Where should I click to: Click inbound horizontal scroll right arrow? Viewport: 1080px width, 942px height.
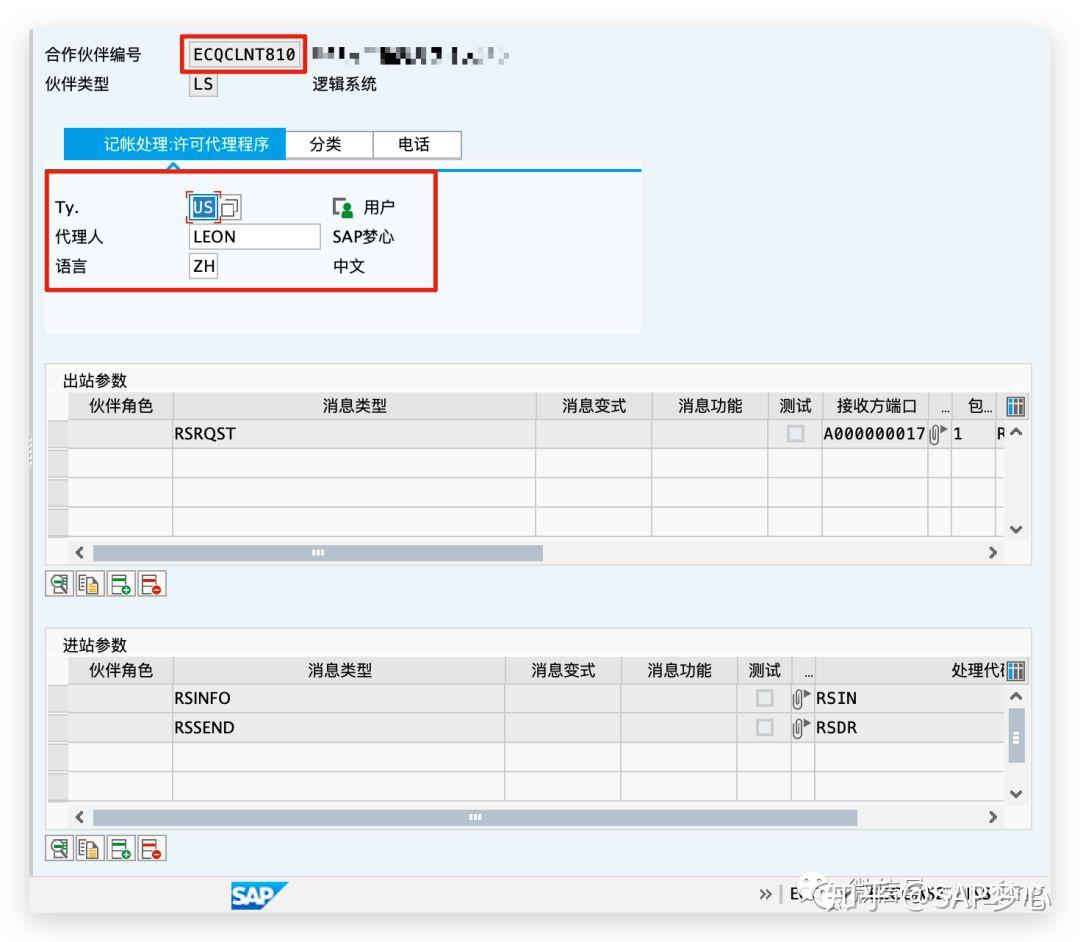click(993, 817)
